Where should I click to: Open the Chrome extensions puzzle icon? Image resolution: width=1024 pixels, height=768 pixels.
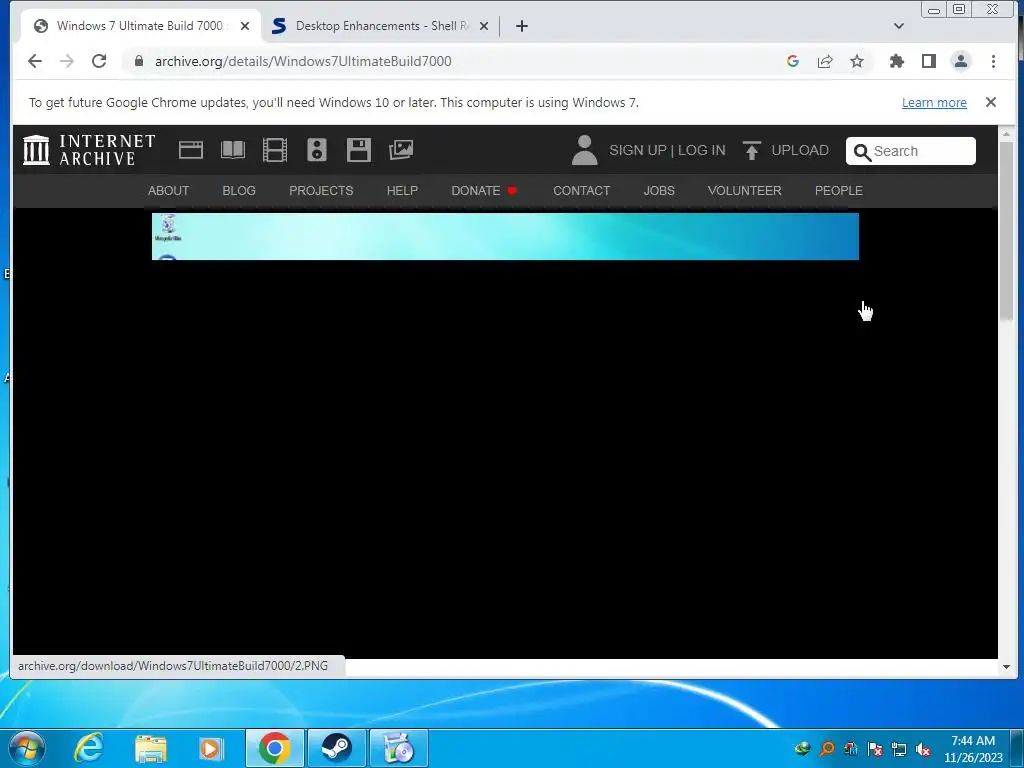897,61
